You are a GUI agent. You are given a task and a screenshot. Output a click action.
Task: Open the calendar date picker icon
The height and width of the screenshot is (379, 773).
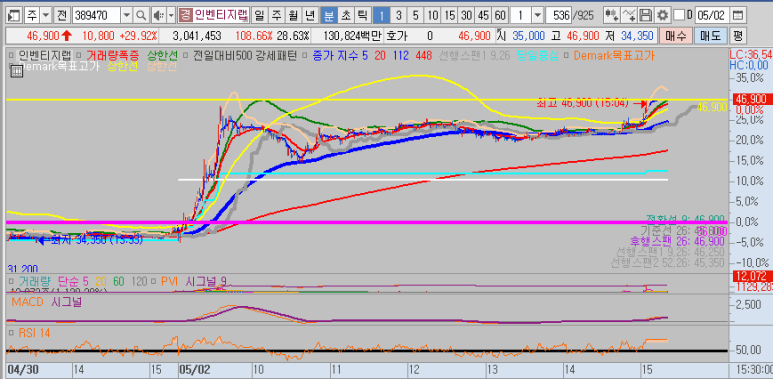[x=738, y=15]
